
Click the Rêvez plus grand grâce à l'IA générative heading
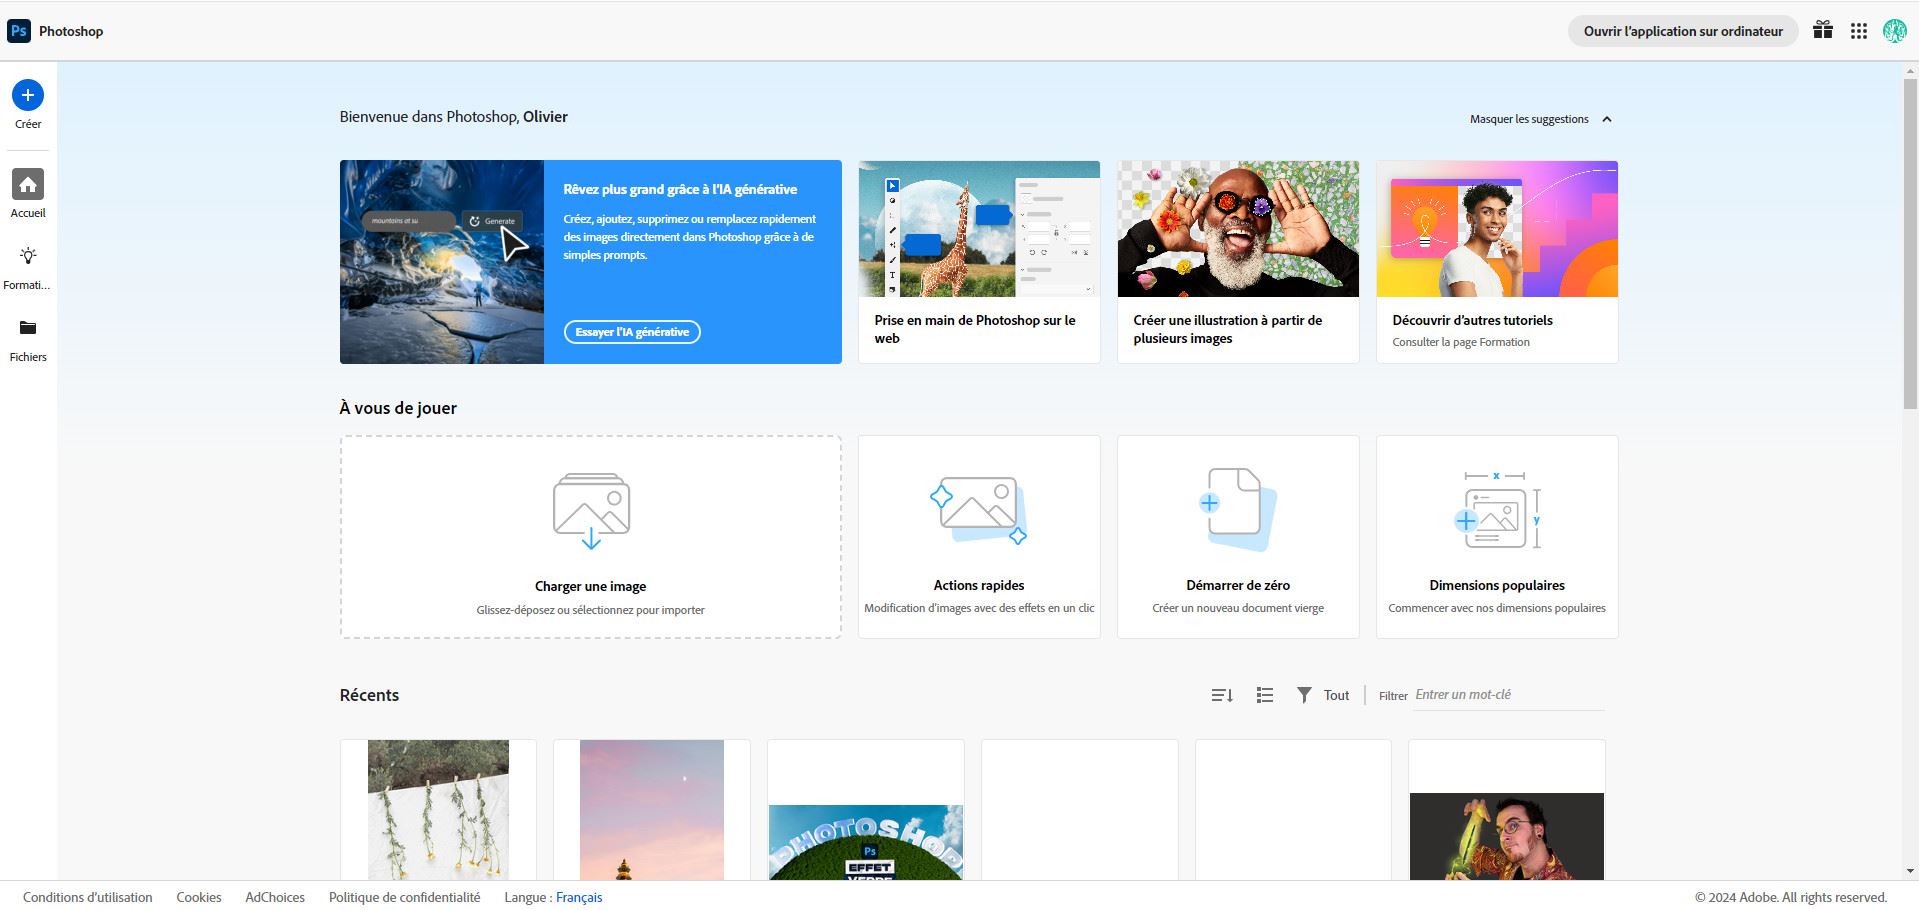(x=680, y=189)
